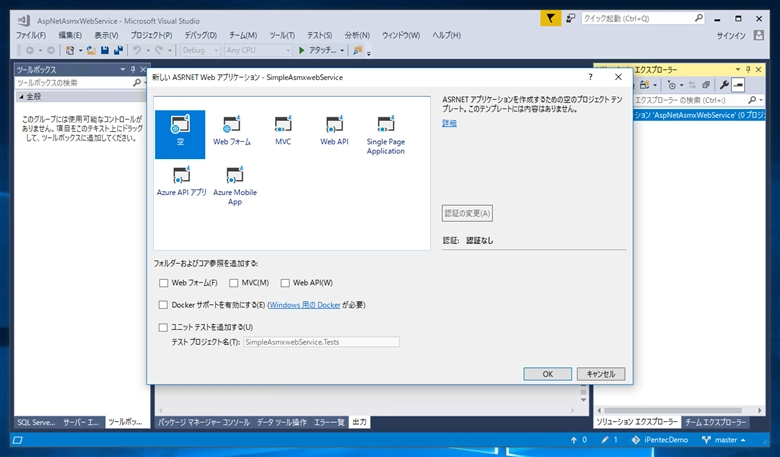
Task: Click the OK button
Action: click(x=548, y=374)
